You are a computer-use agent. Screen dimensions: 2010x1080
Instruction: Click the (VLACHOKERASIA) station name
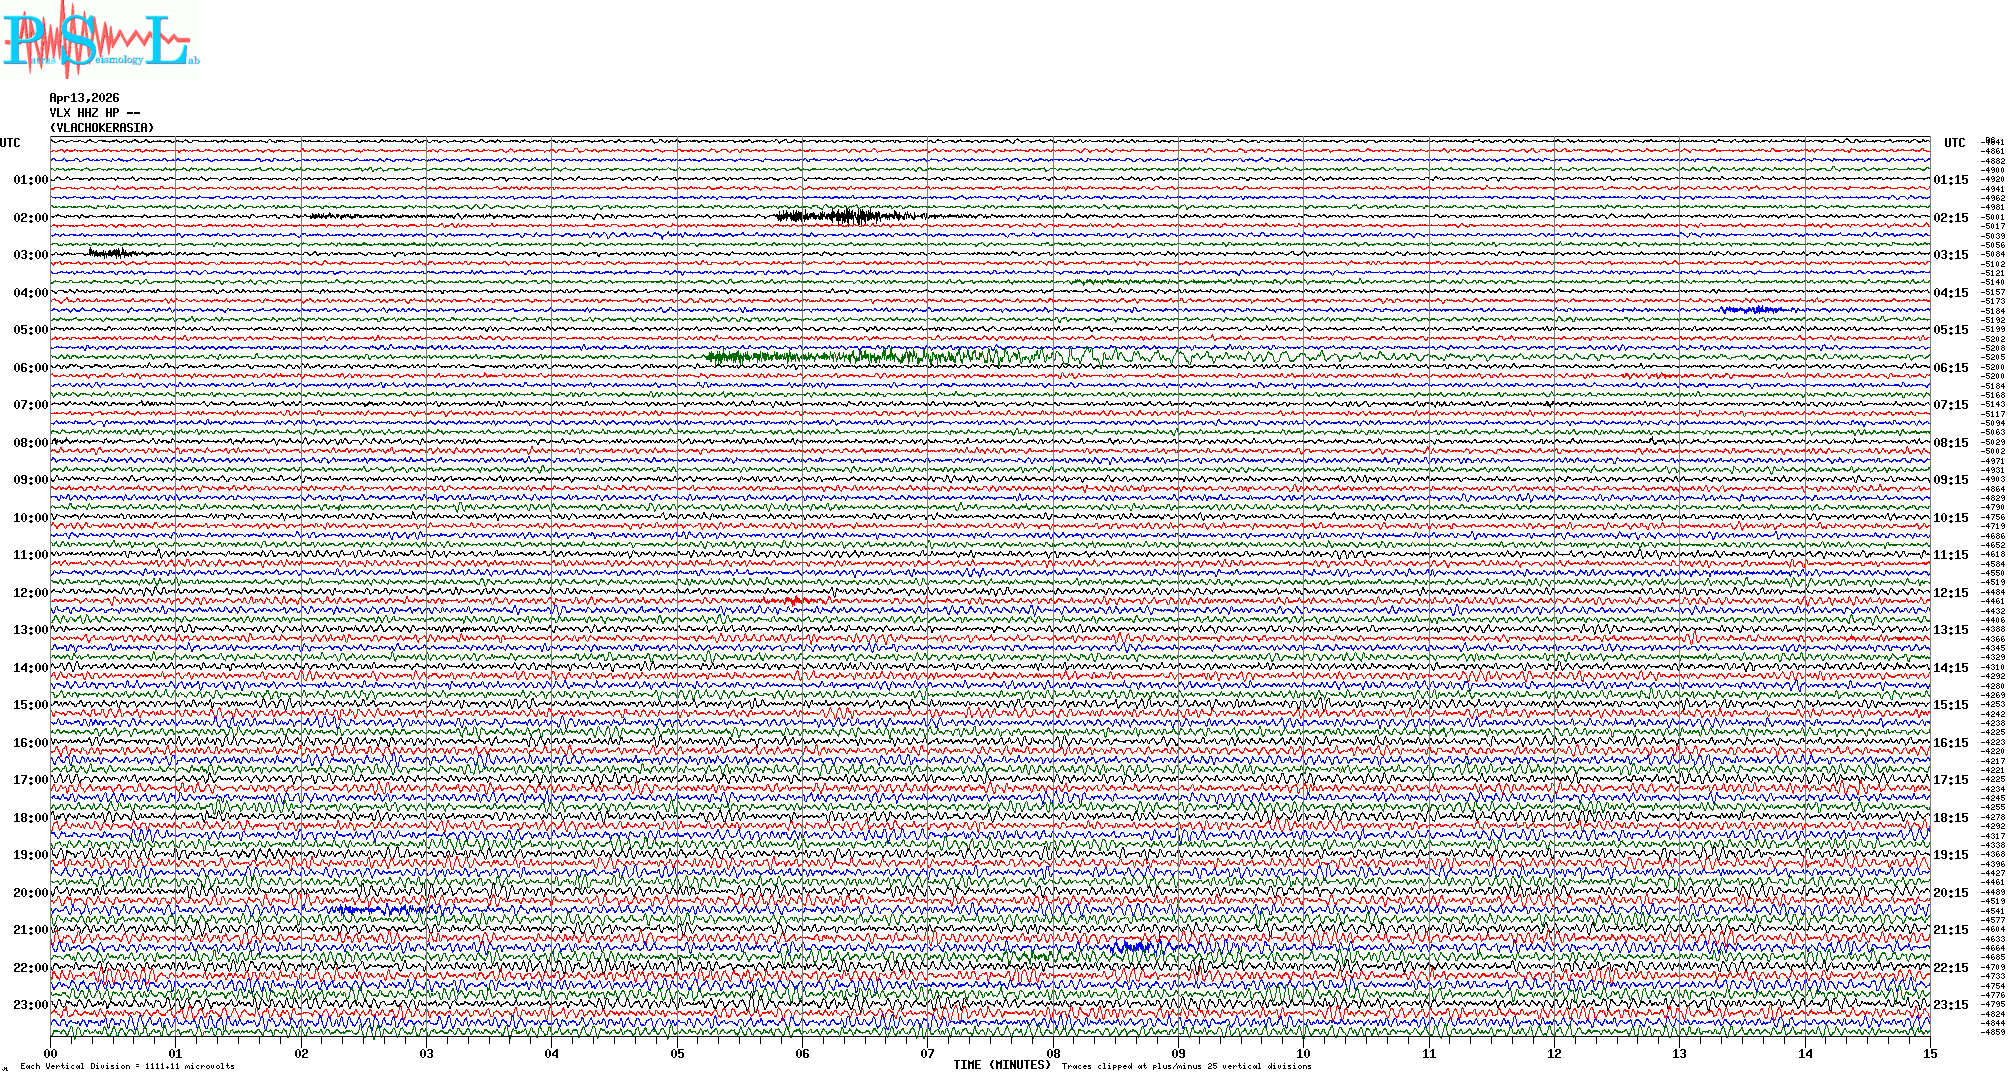tap(102, 128)
